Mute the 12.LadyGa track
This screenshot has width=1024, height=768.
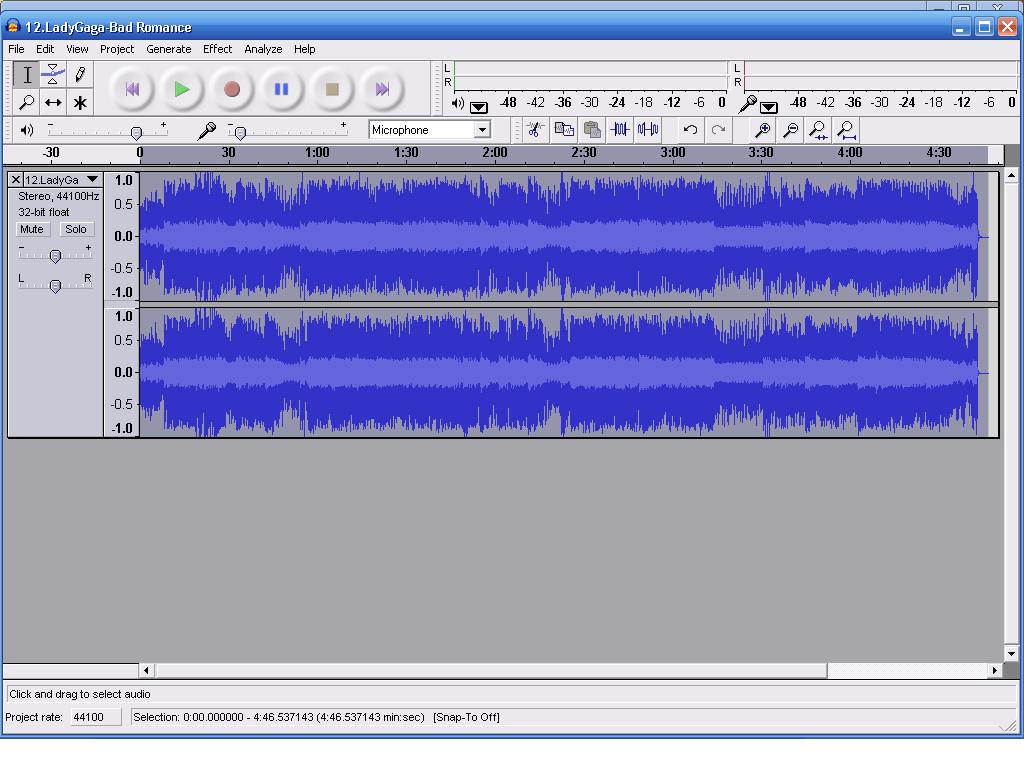point(31,229)
